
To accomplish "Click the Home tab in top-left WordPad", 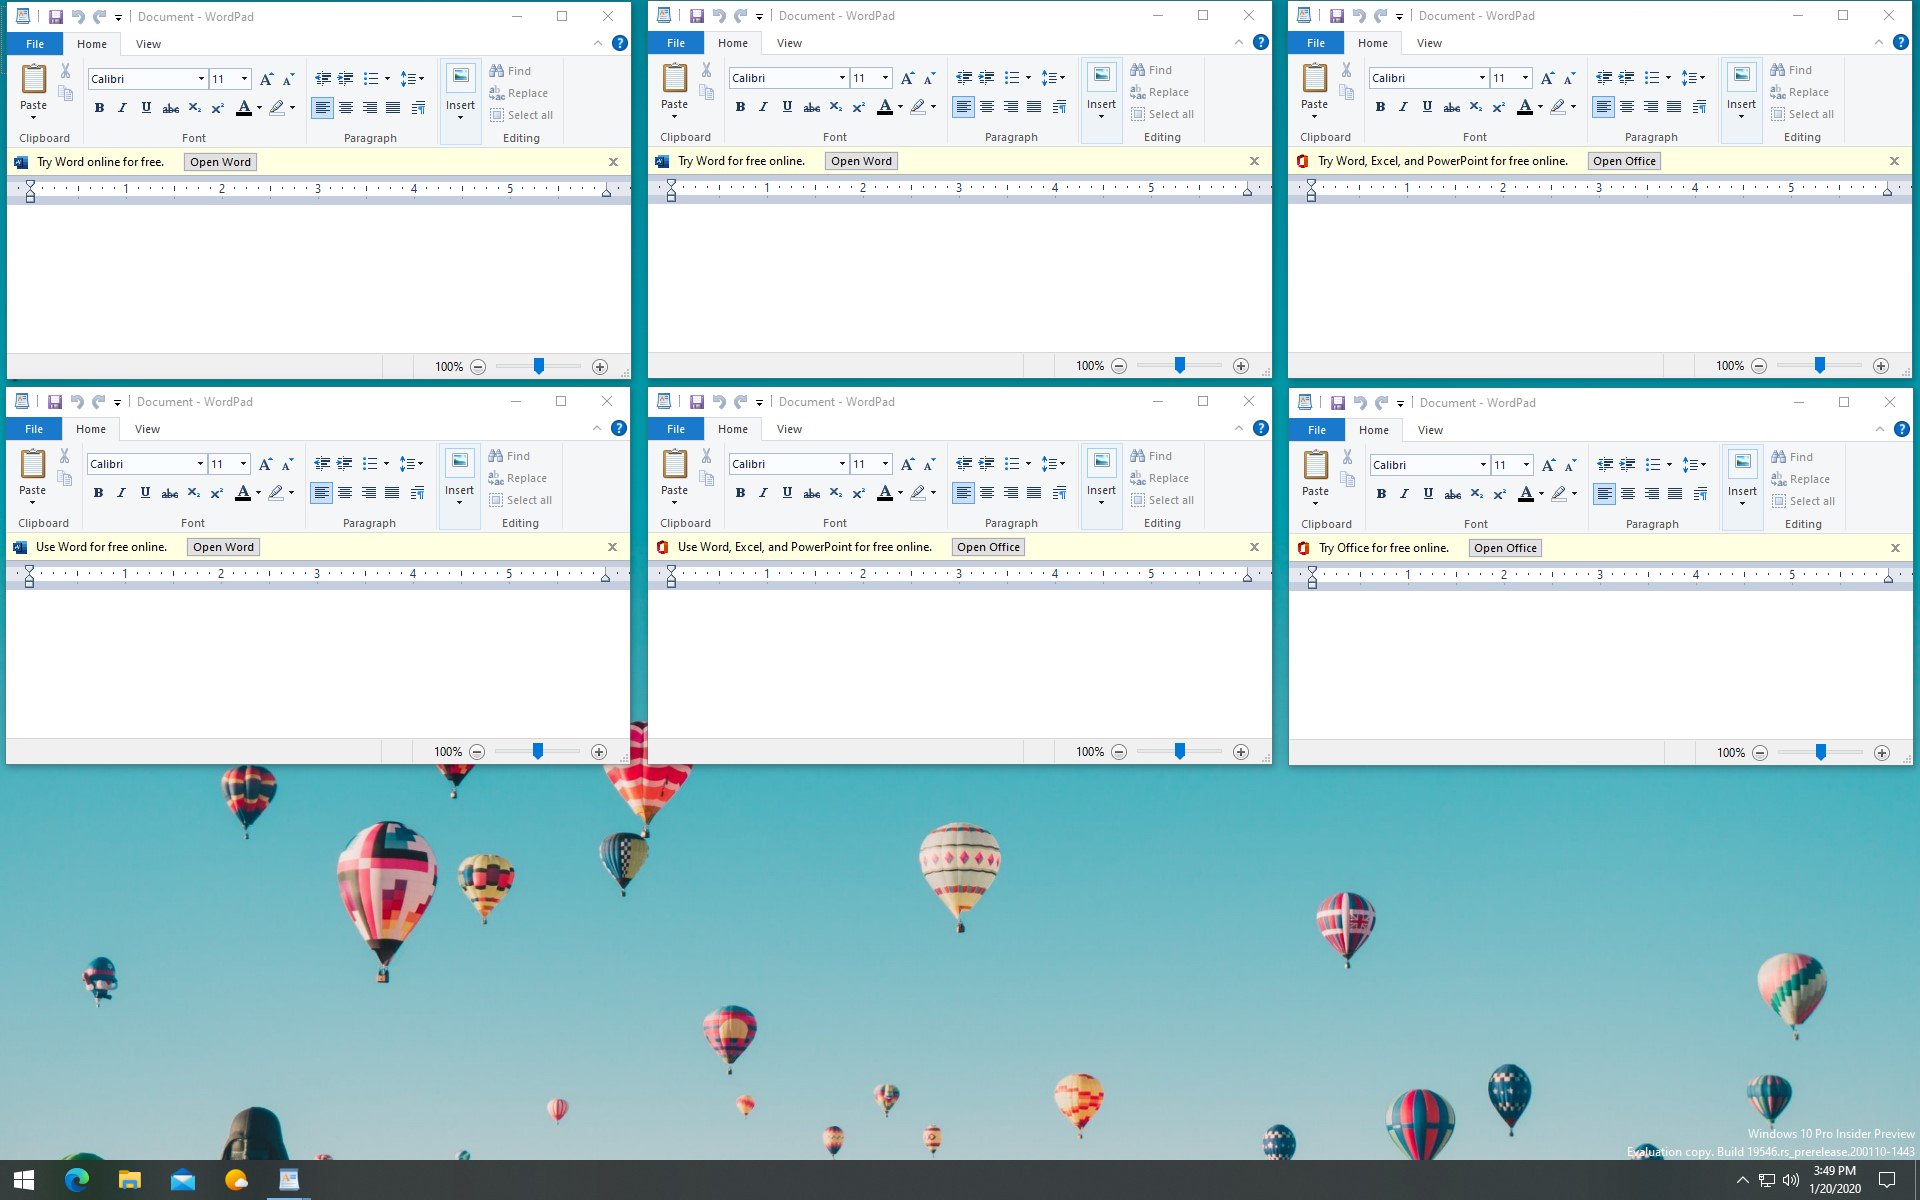I will pyautogui.click(x=90, y=43).
